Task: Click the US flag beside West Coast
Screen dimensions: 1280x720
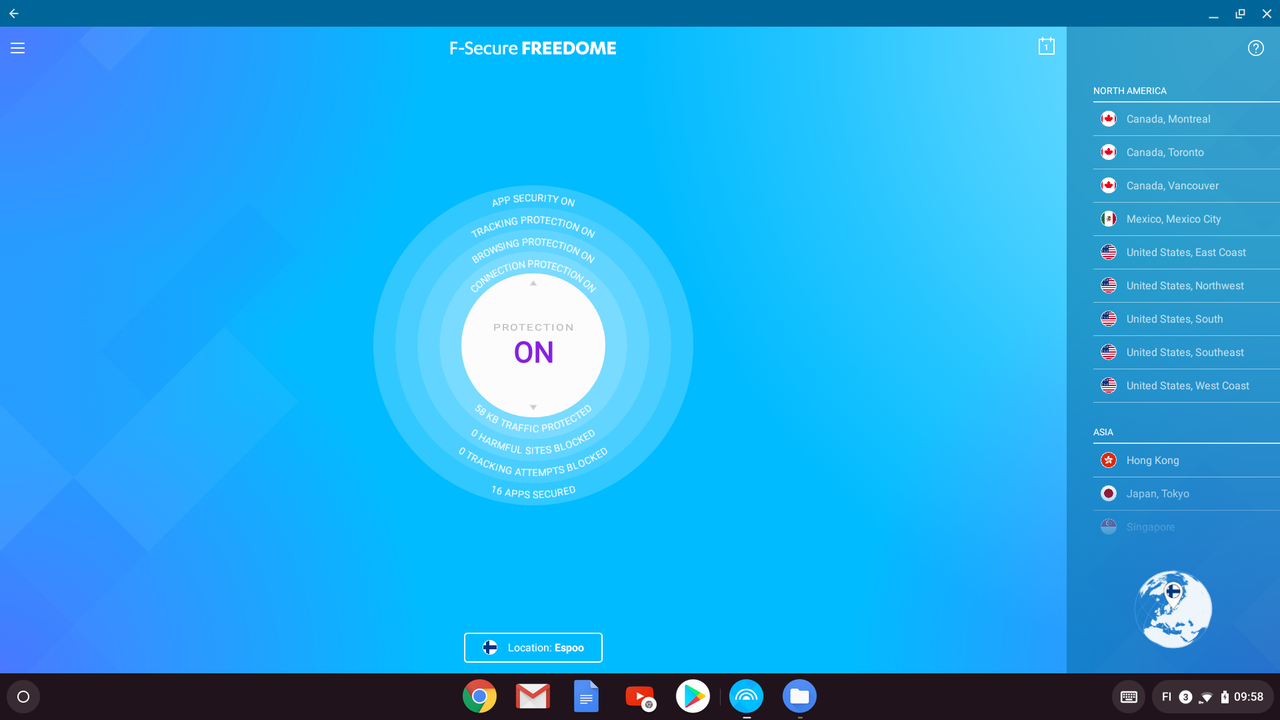Action: click(1108, 385)
